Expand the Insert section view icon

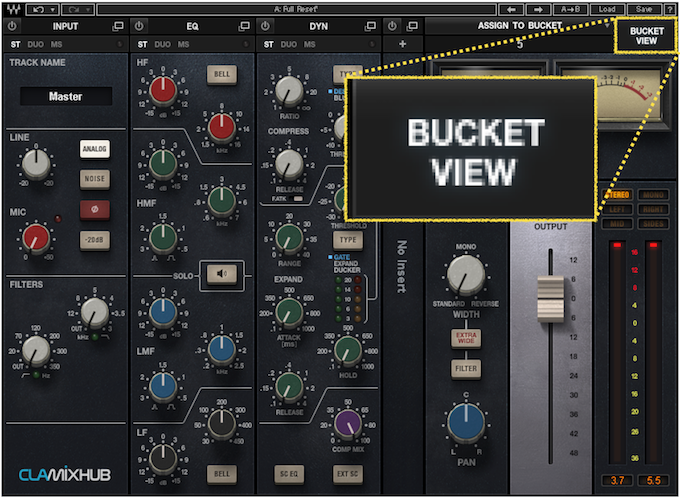pos(412,26)
